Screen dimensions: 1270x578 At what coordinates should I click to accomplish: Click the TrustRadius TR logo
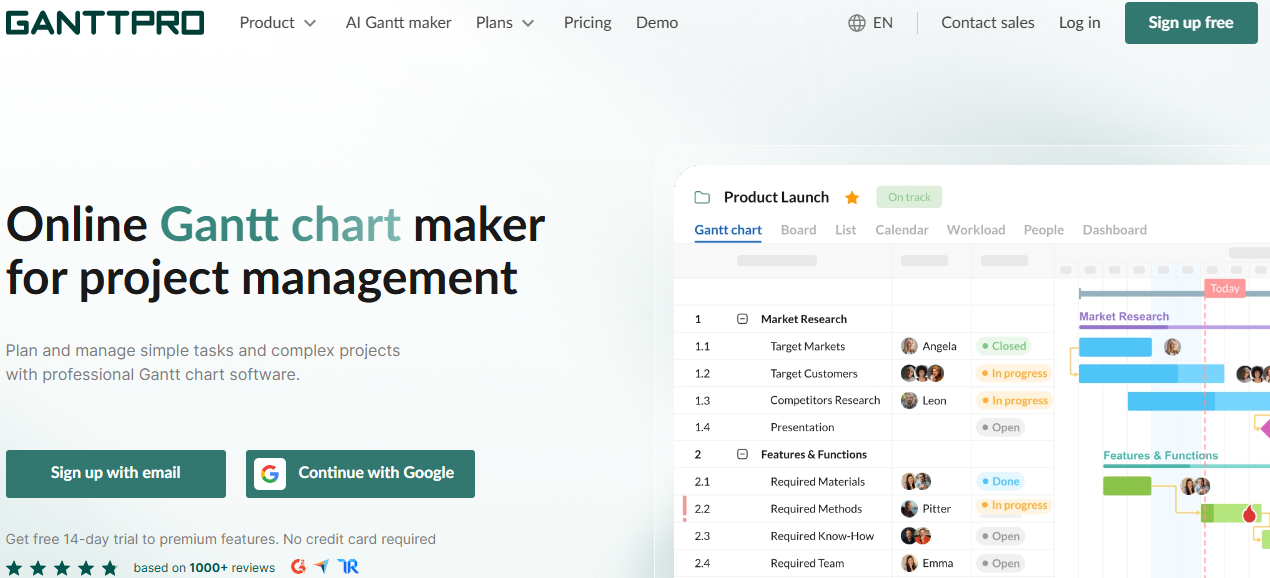(348, 566)
